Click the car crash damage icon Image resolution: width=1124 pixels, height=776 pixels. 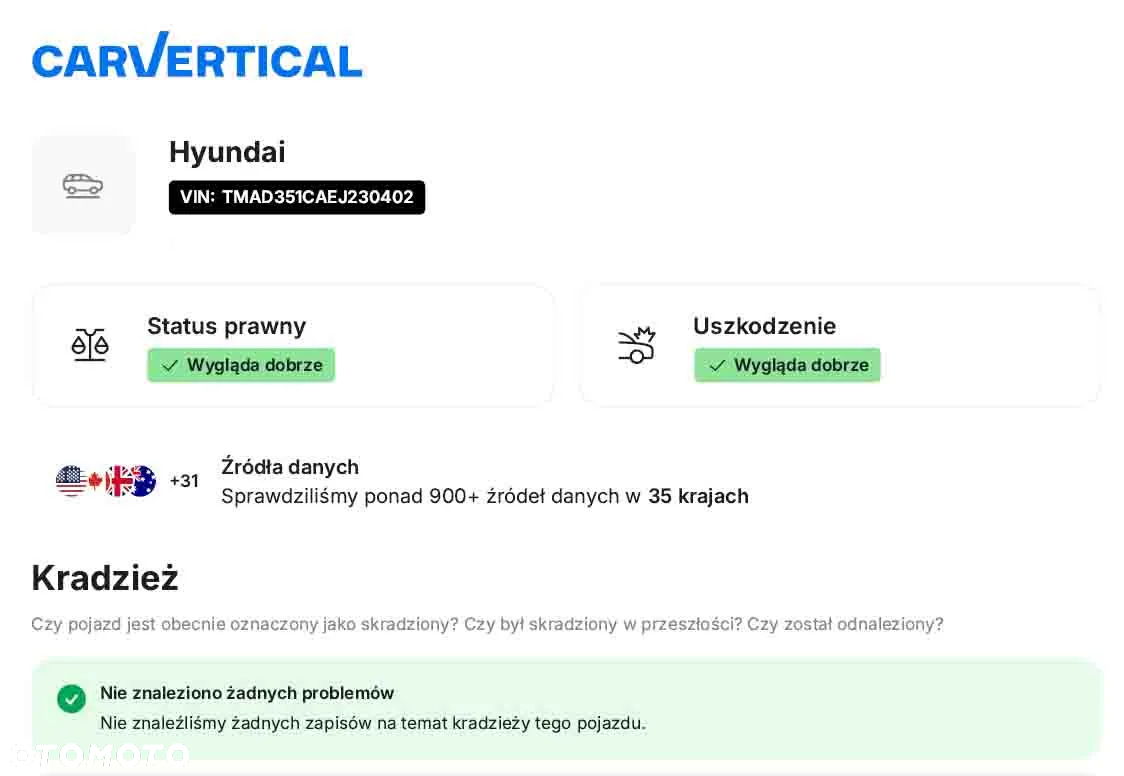click(637, 345)
